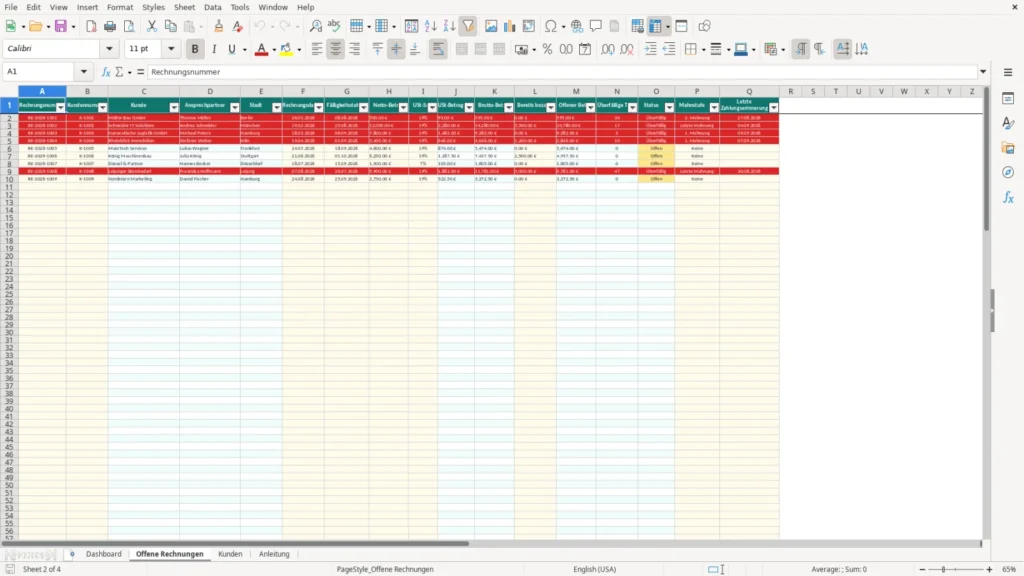Click the formula input line
This screenshot has height=576, width=1024.
tap(562, 72)
